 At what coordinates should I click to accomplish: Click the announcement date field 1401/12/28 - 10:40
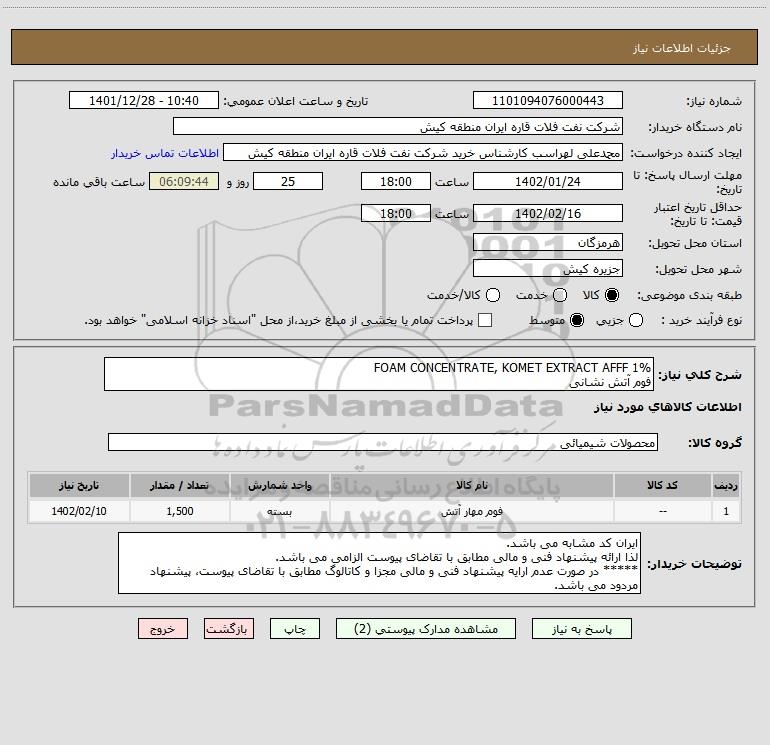click(144, 100)
